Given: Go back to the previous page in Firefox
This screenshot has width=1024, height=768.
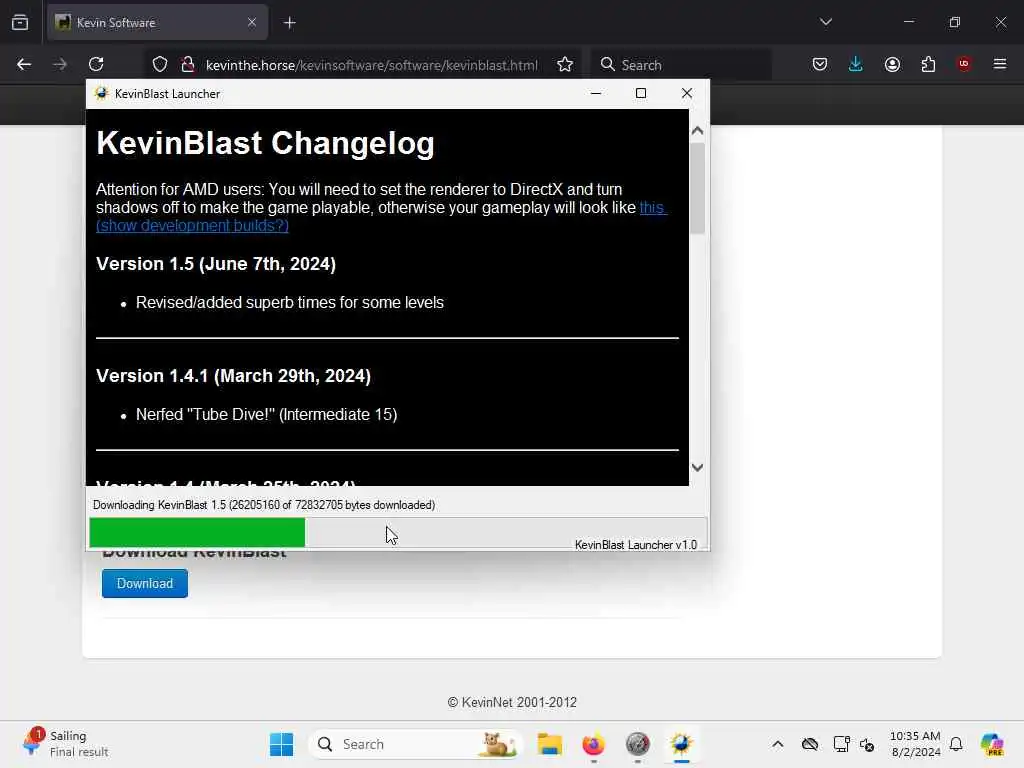Looking at the screenshot, I should coord(24,64).
